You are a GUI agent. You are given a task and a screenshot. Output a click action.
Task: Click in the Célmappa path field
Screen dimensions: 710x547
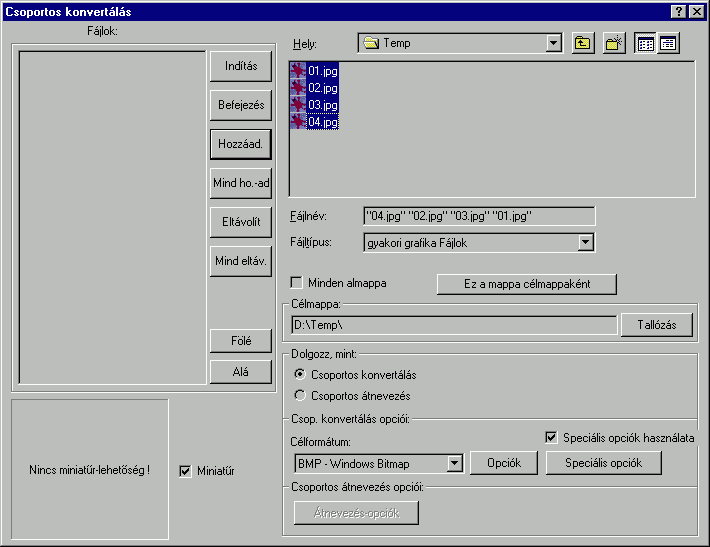[455, 325]
